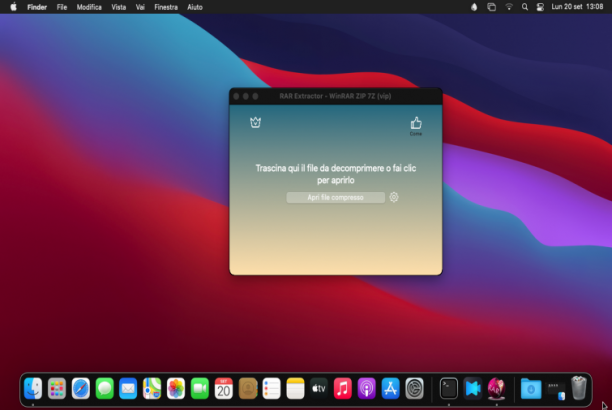The width and height of the screenshot is (612, 410).
Task: Click the RAR Extractor icon in the Dock
Action: pyautogui.click(x=496, y=389)
